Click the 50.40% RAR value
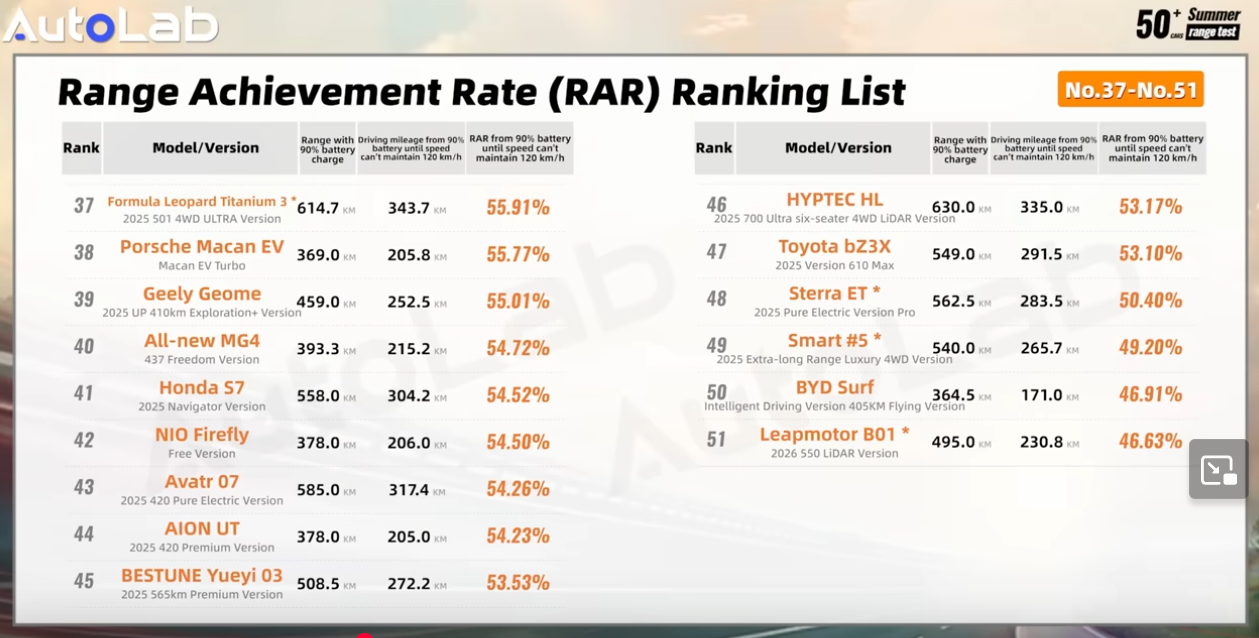Image resolution: width=1259 pixels, height=638 pixels. (1151, 301)
